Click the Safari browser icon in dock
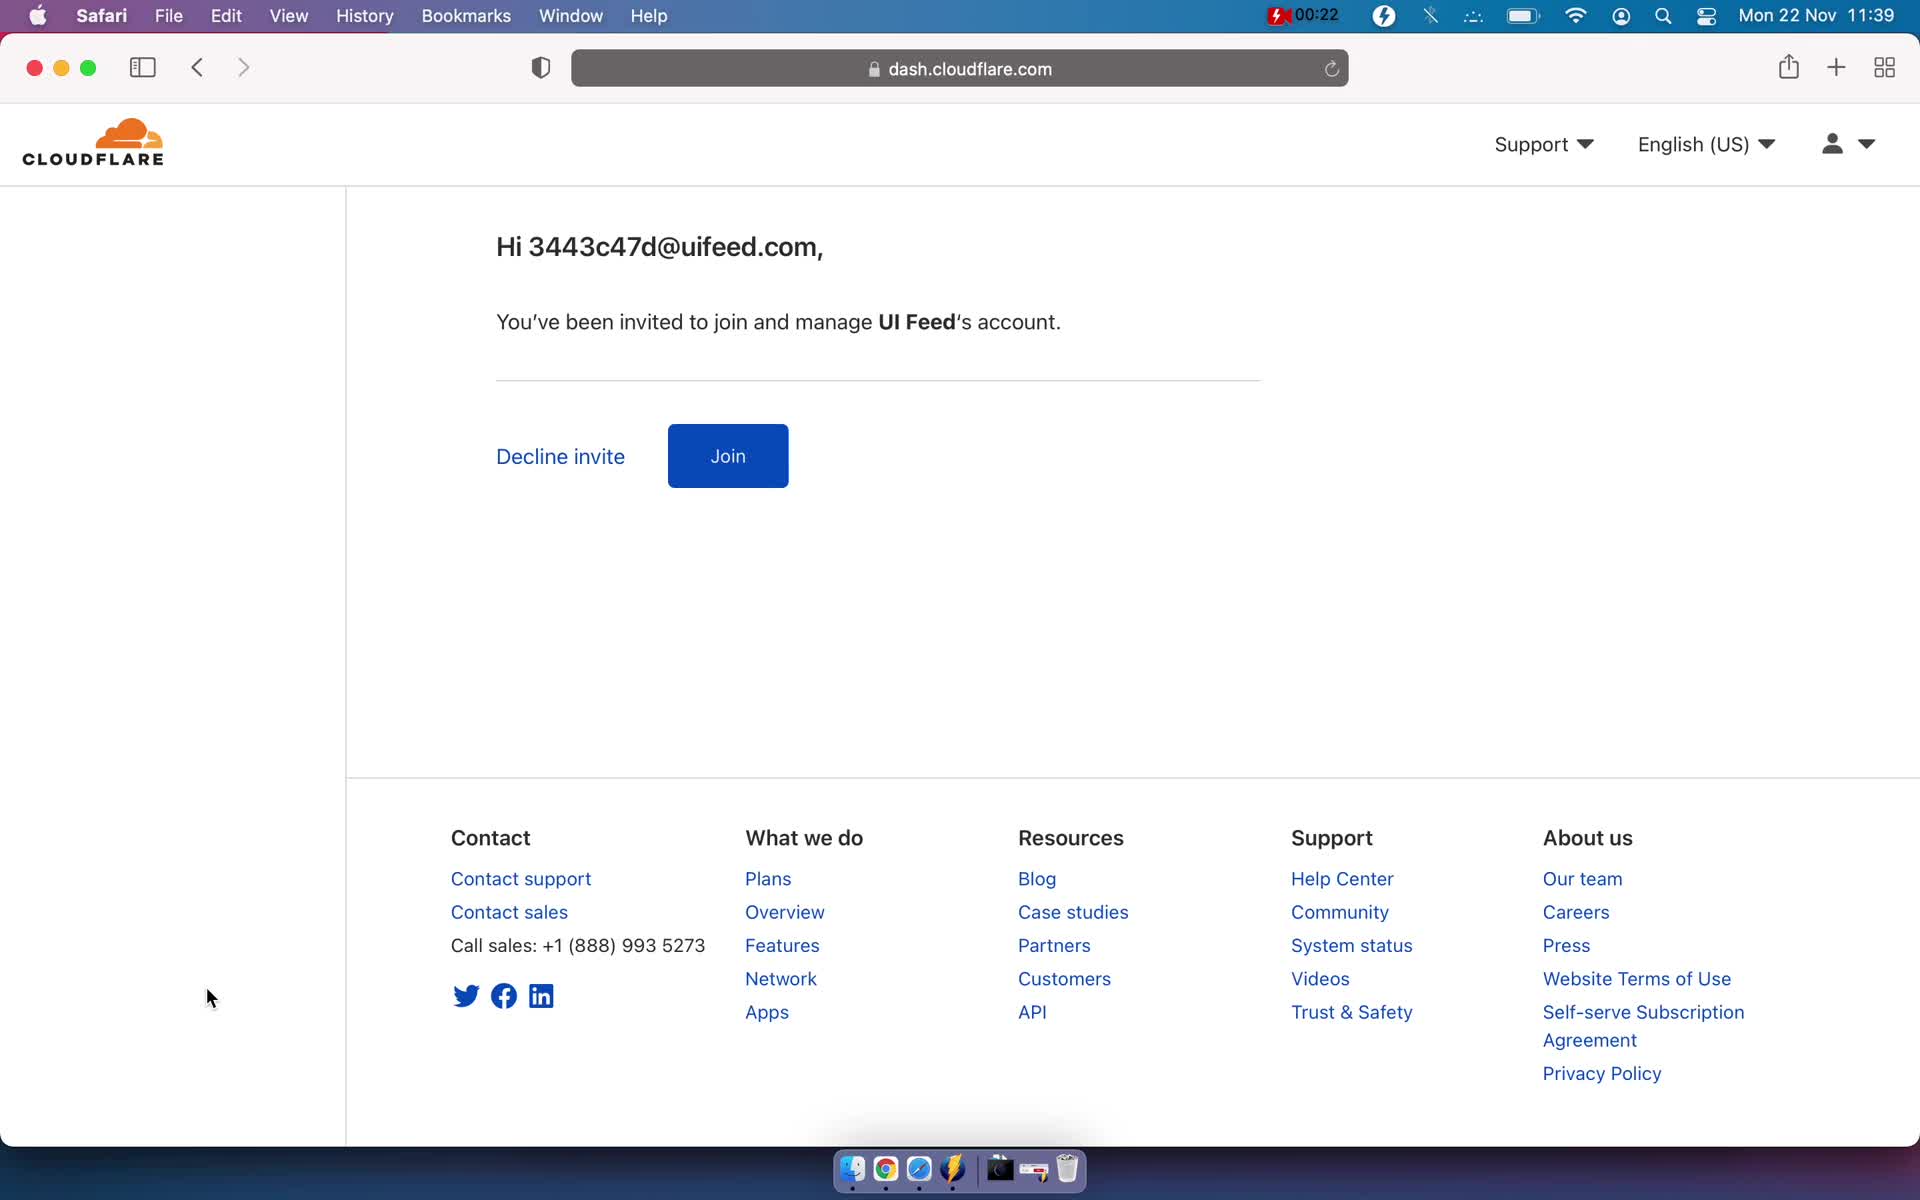1920x1200 pixels. tap(918, 1170)
